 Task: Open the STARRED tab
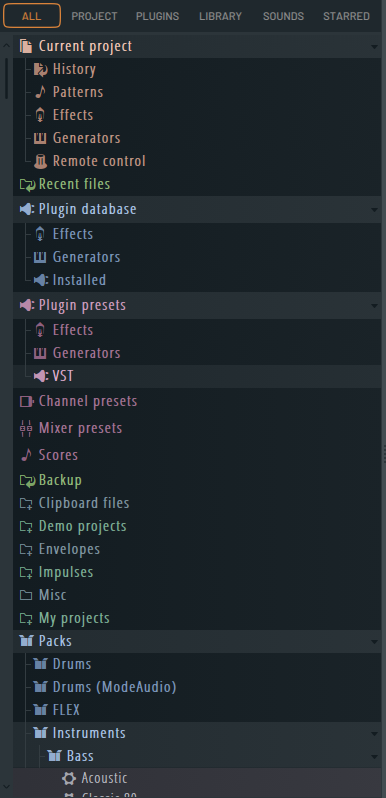[x=346, y=16]
